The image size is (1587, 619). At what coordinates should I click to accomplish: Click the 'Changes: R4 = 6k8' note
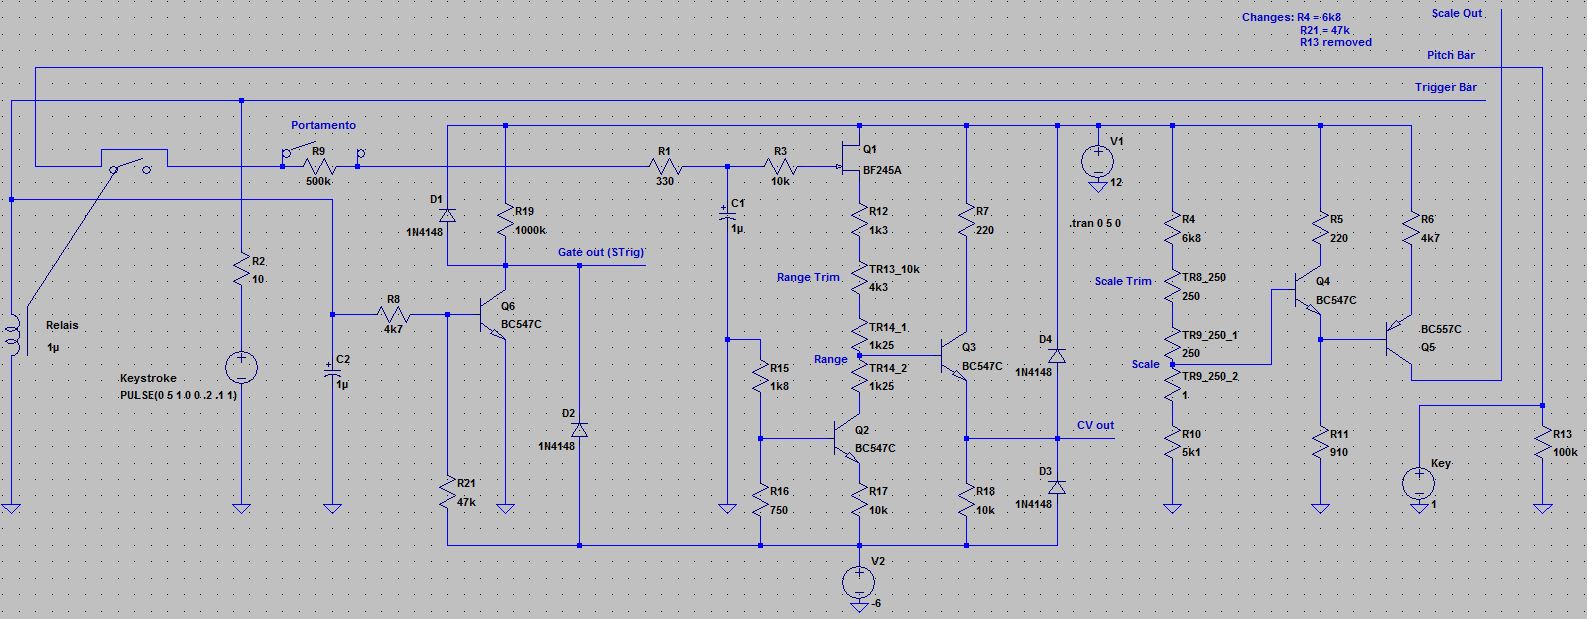(x=1292, y=17)
